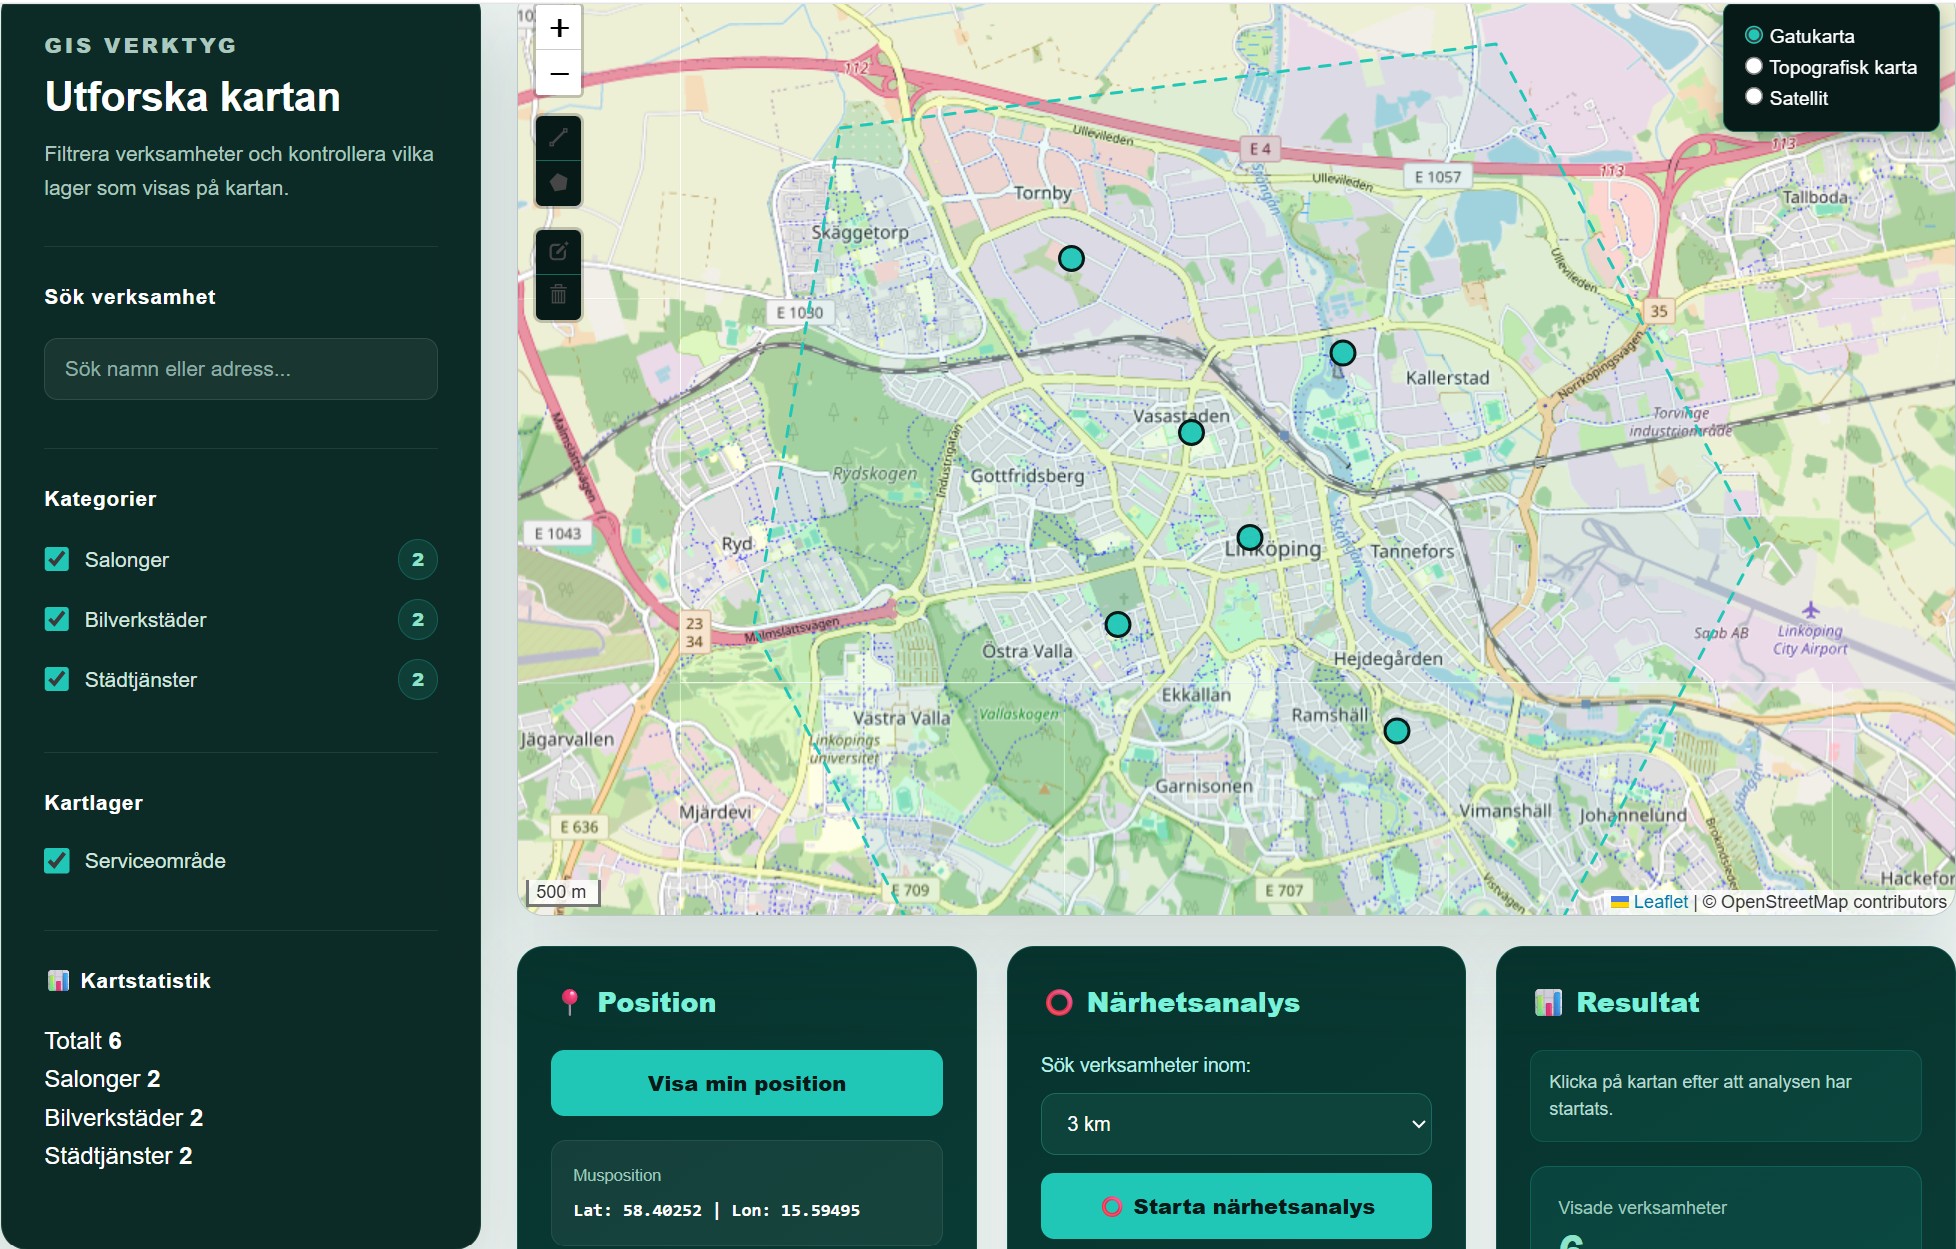Screen dimensions: 1956x1249
Task: Open the 3 km distance dropdown
Action: pyautogui.click(x=1236, y=1124)
